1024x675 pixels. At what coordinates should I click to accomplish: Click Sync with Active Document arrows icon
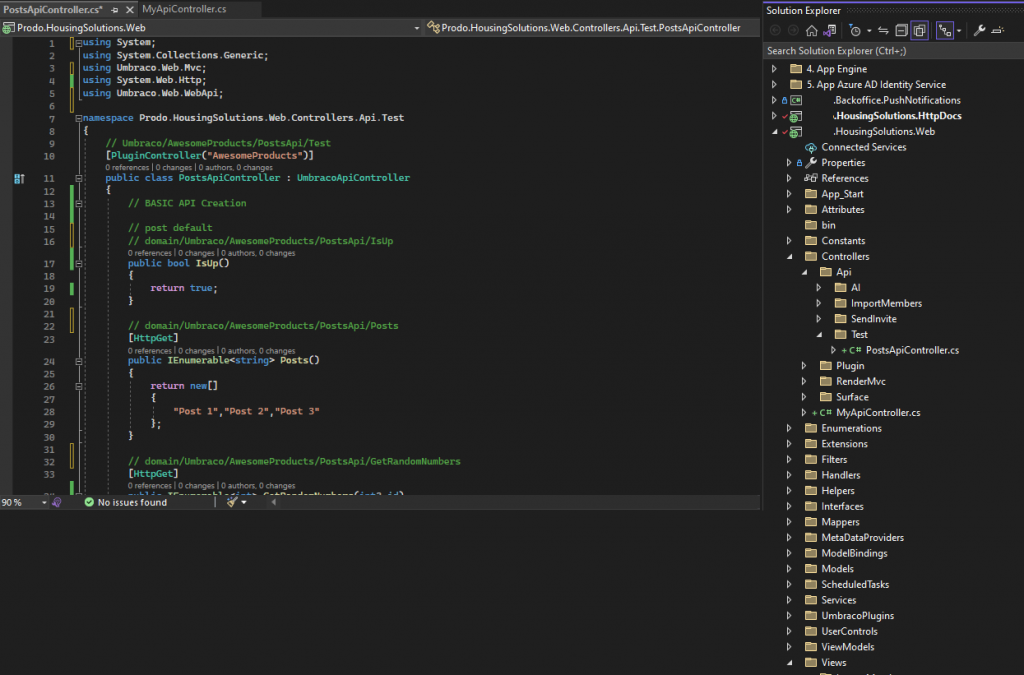click(884, 31)
